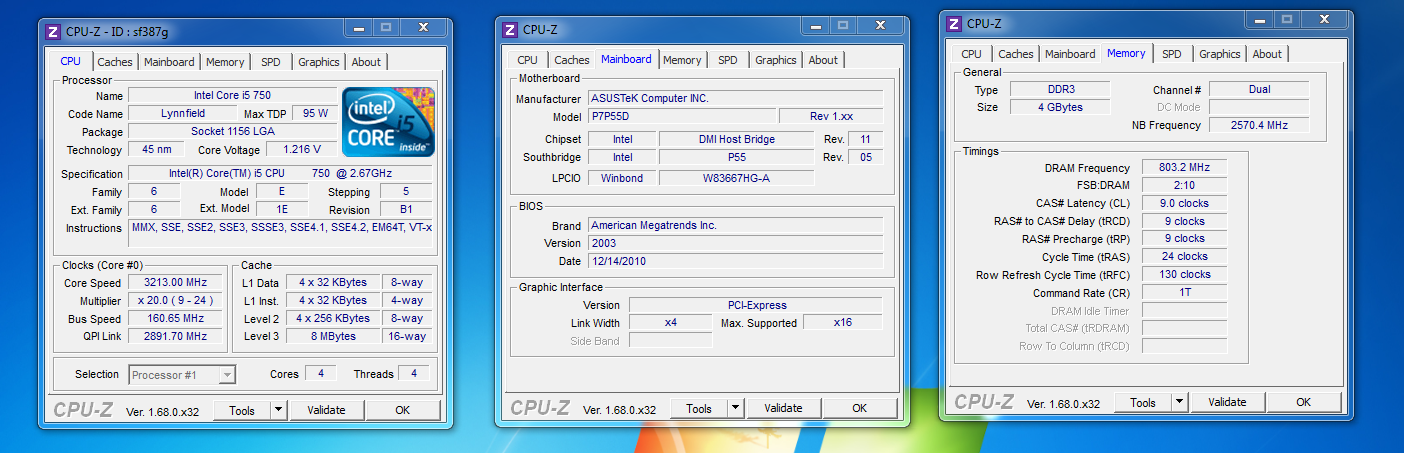The image size is (1404, 453).
Task: Select CPU tab in the Mainboard window
Action: coord(527,60)
